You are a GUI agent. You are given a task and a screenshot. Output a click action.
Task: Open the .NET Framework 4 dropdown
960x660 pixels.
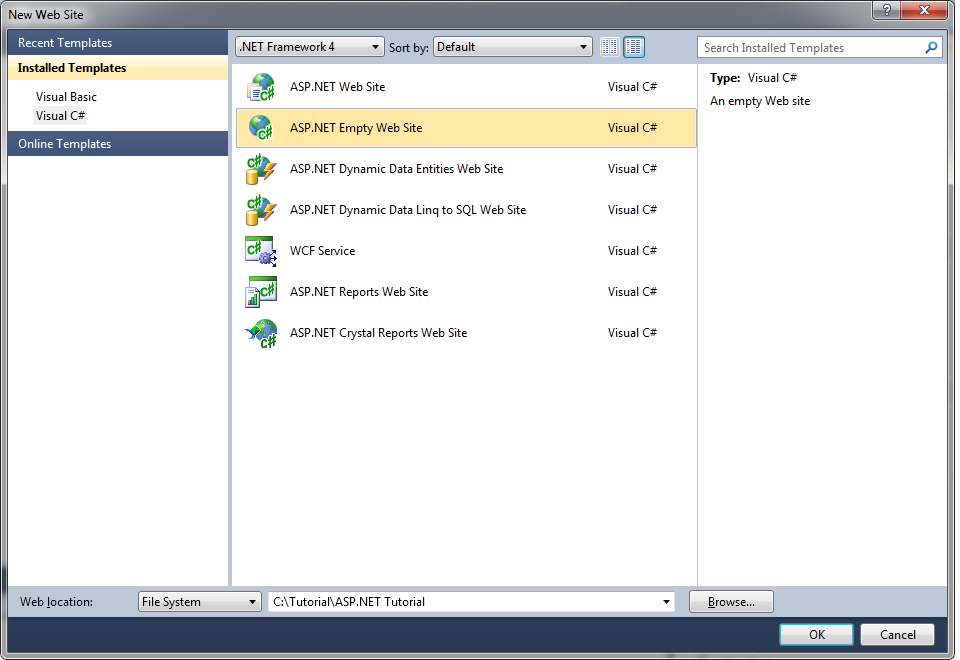(x=310, y=47)
